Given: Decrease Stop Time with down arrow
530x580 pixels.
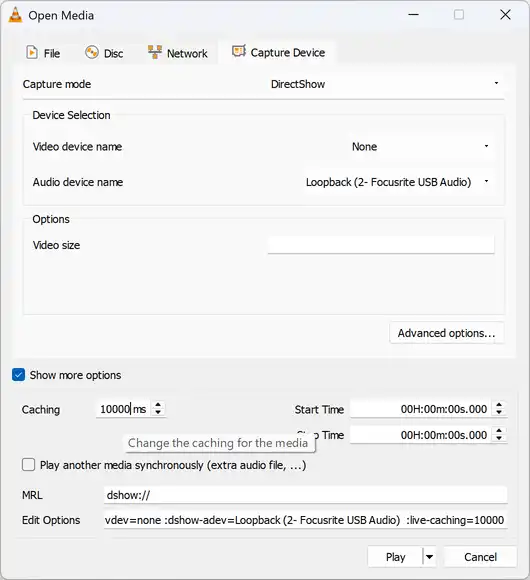Looking at the screenshot, I should [x=499, y=439].
